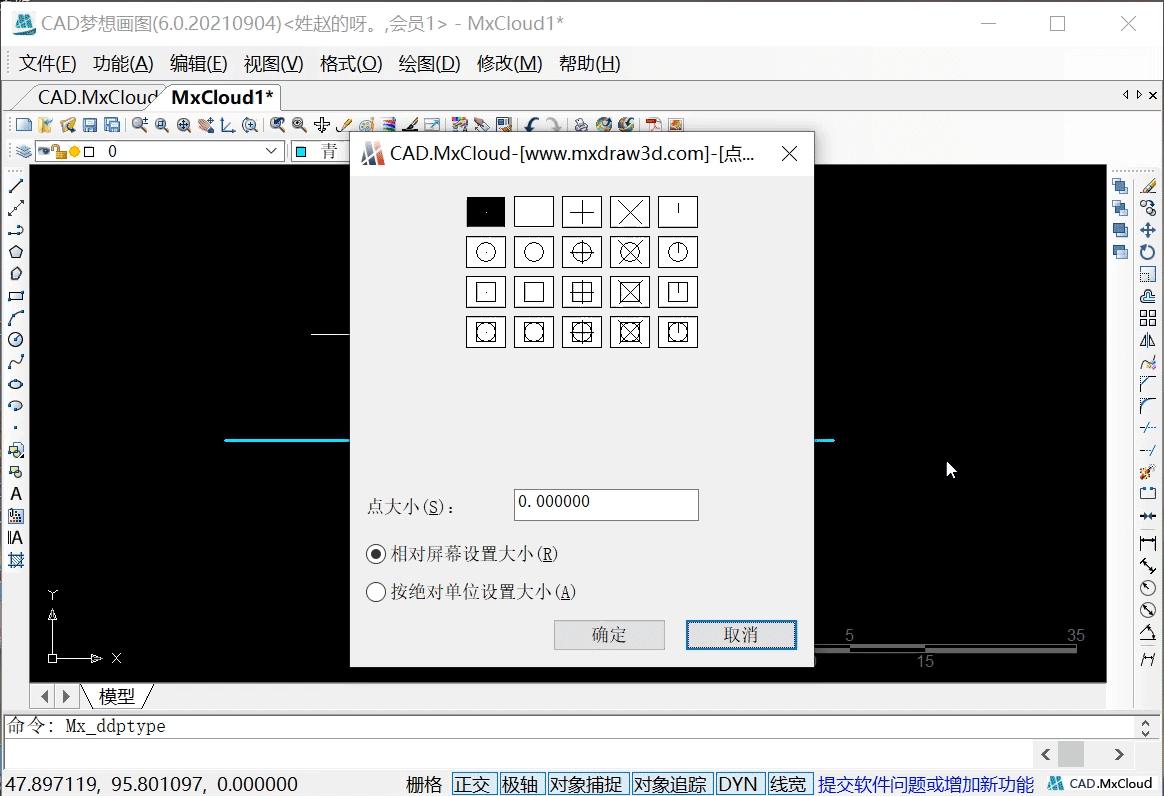Image resolution: width=1164 pixels, height=796 pixels.
Task: Open the layer selection dropdown showing 0
Action: click(x=272, y=150)
